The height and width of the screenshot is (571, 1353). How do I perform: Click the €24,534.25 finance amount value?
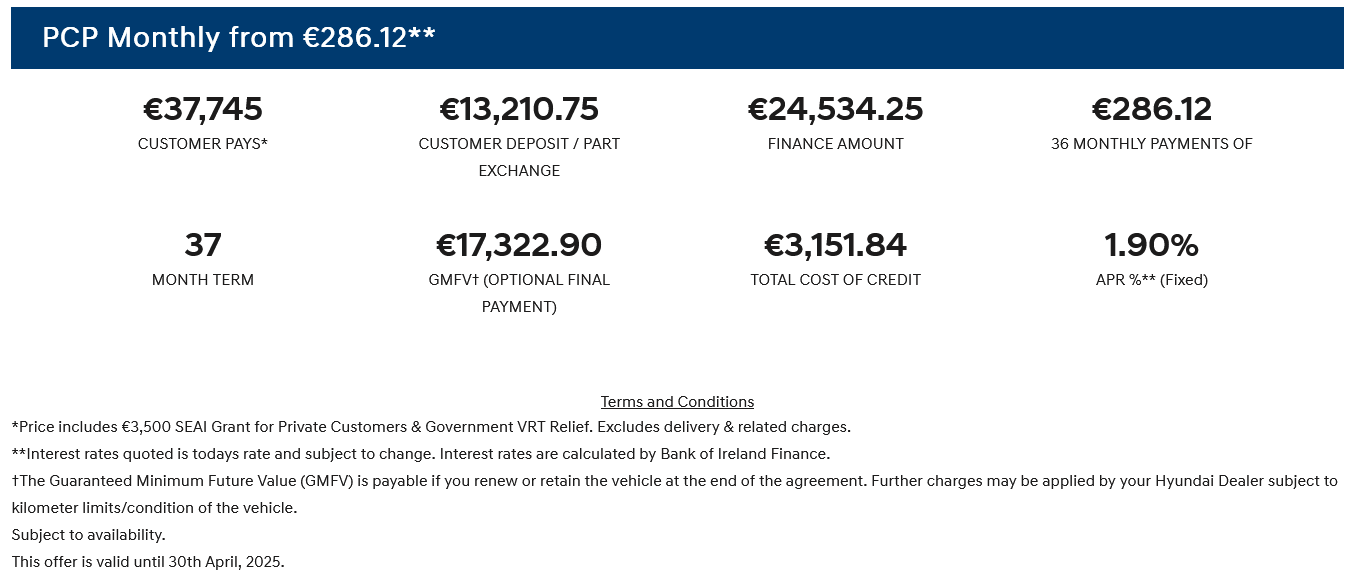(x=836, y=108)
